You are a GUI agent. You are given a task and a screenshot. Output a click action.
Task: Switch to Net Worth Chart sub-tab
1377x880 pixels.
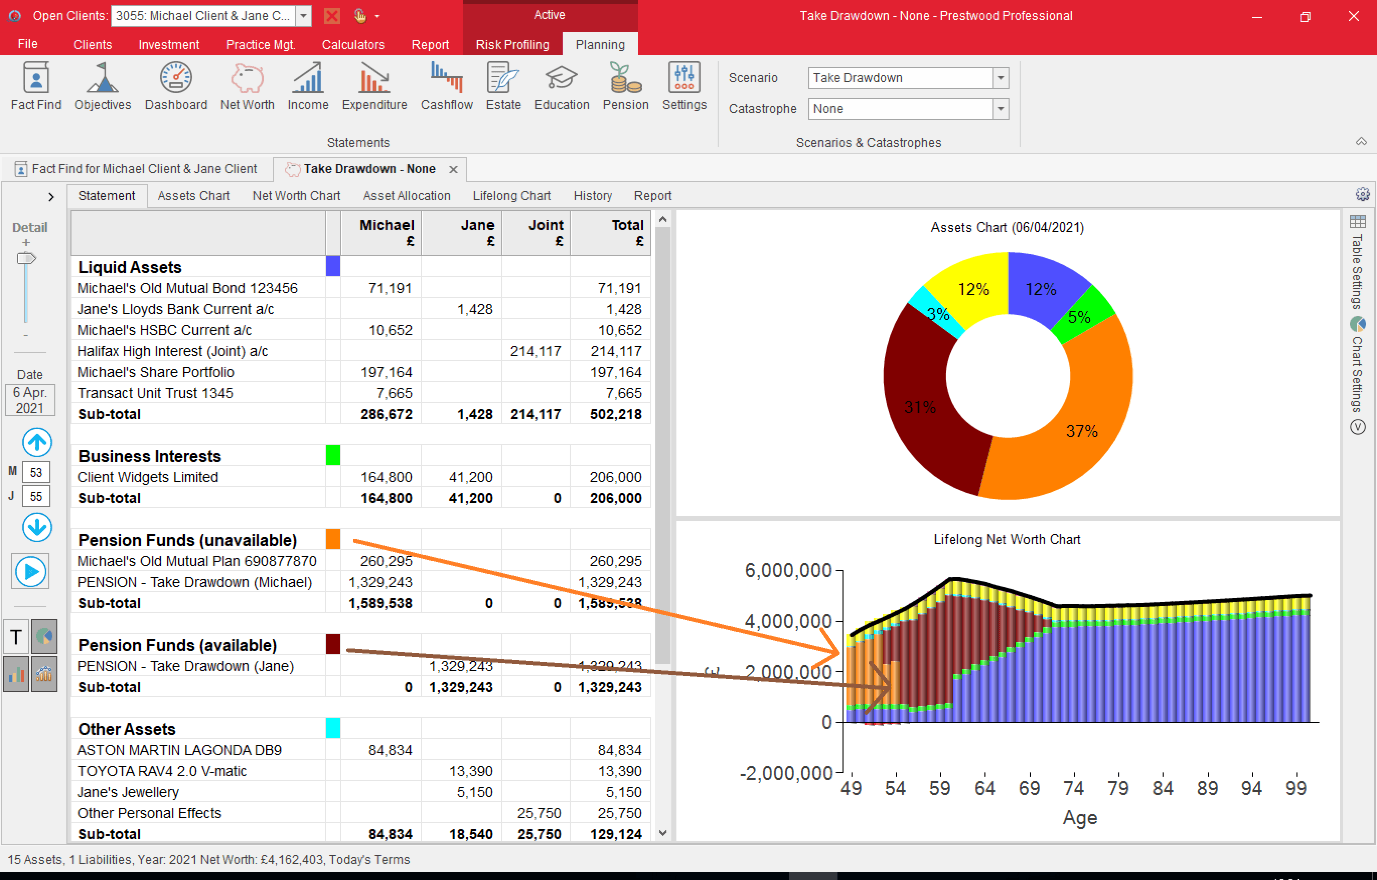coord(297,196)
